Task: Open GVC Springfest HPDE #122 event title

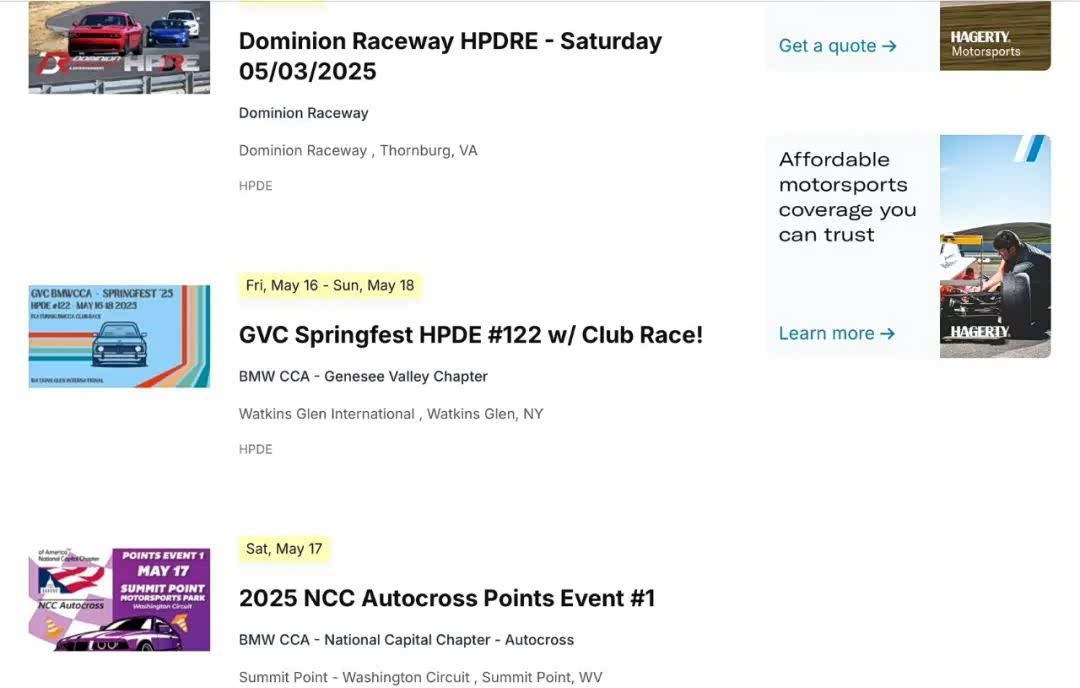Action: tap(470, 335)
